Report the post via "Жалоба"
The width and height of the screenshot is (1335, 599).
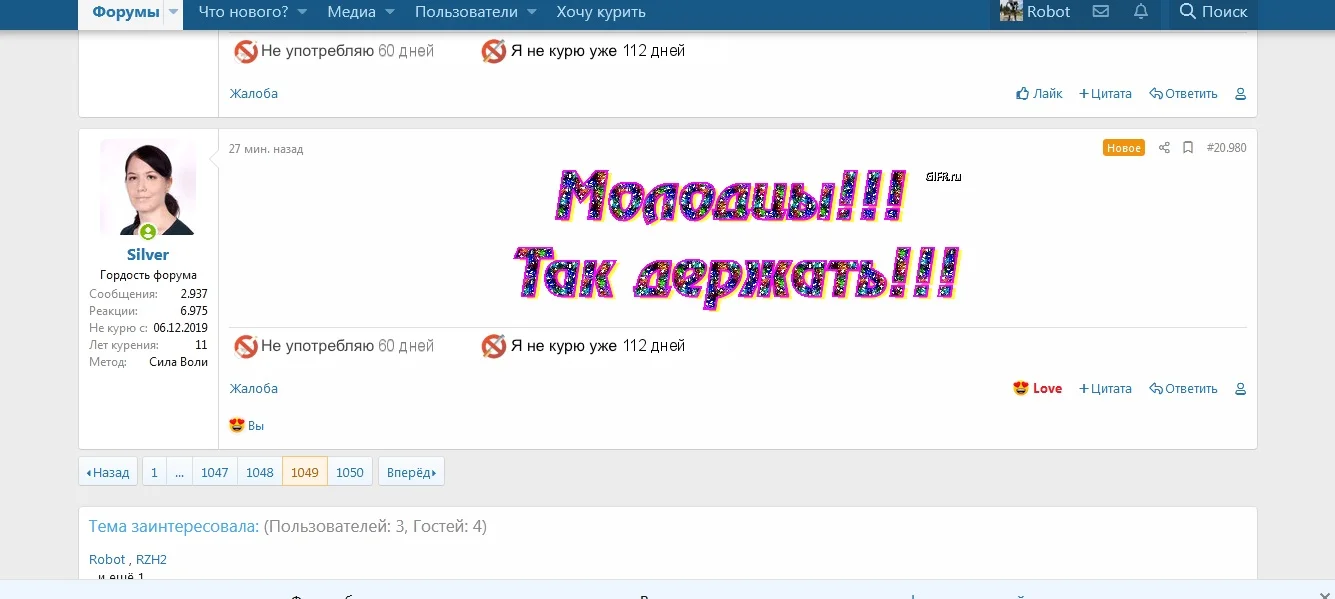[x=253, y=388]
